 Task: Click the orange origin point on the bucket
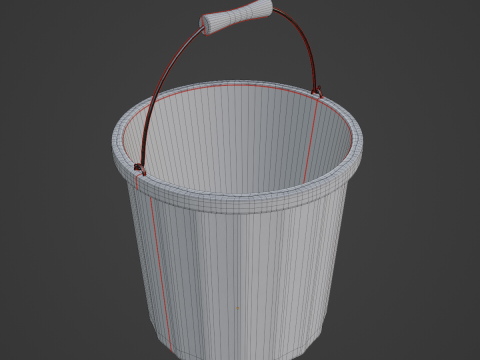coord(238,308)
